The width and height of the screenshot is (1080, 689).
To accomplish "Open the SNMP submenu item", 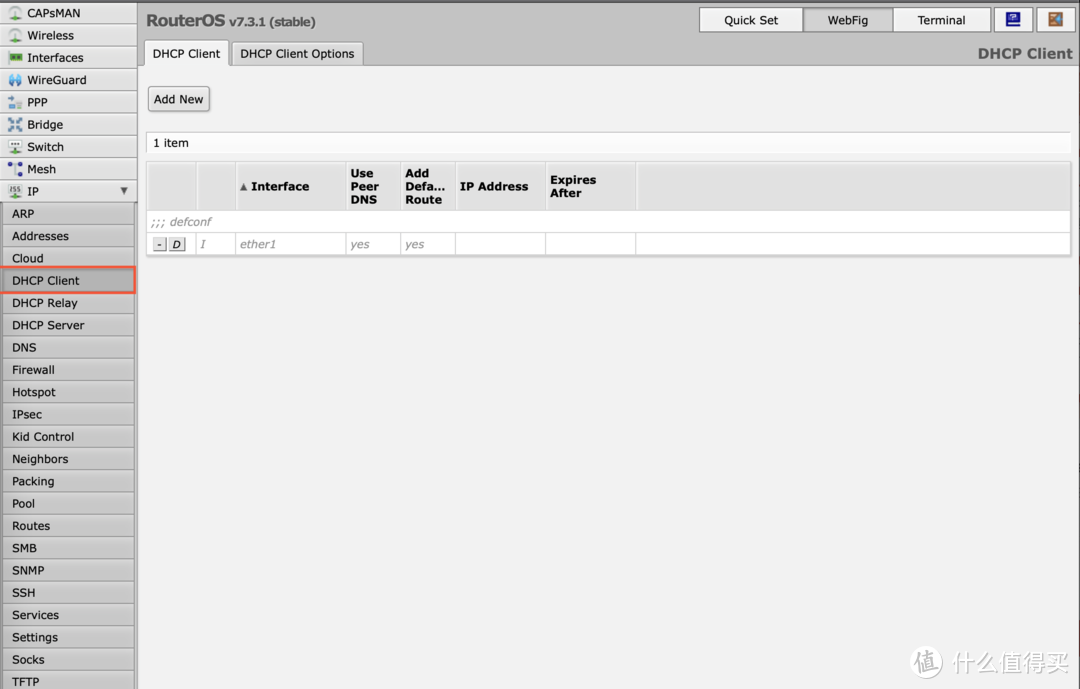I will (68, 570).
